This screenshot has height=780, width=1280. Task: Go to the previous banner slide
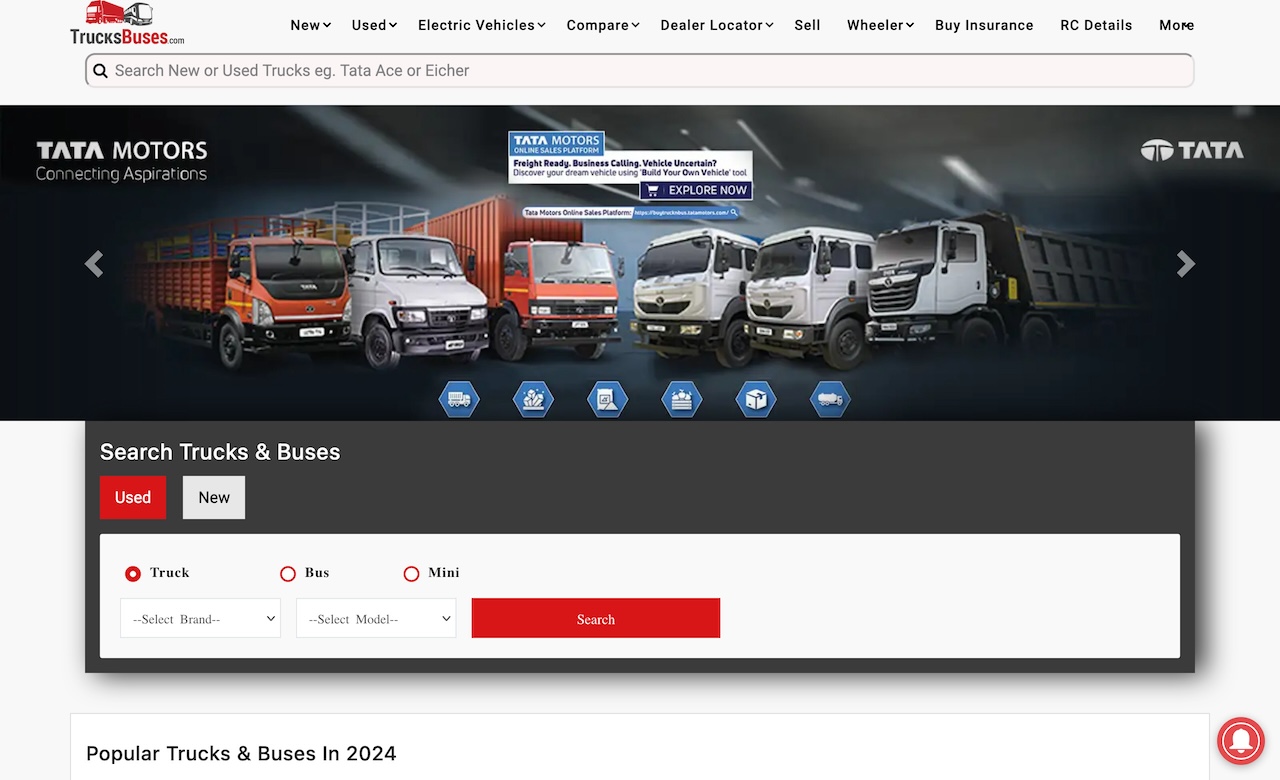tap(94, 264)
